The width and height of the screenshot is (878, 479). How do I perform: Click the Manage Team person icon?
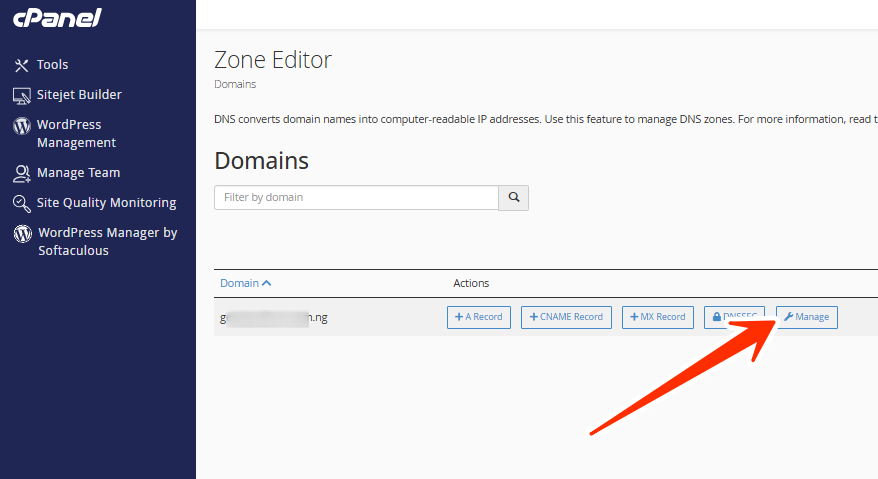coord(22,174)
